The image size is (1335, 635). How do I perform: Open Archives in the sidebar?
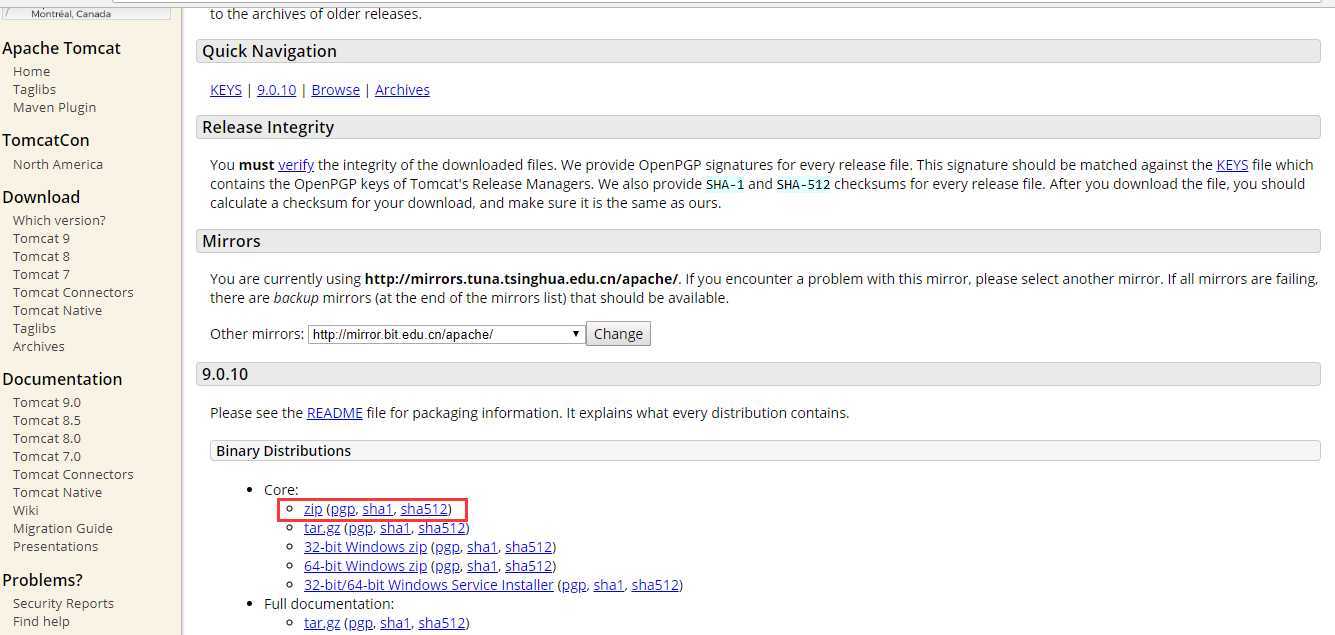38,346
